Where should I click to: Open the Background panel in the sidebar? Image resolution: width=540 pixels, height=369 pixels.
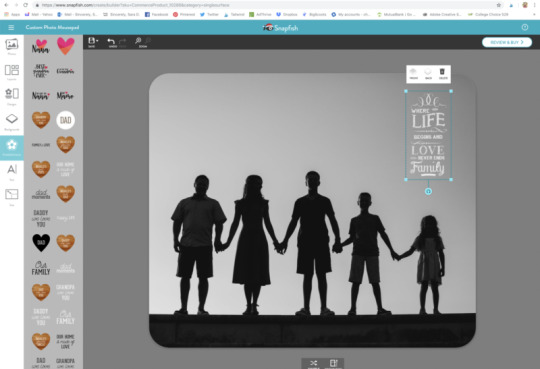point(12,122)
